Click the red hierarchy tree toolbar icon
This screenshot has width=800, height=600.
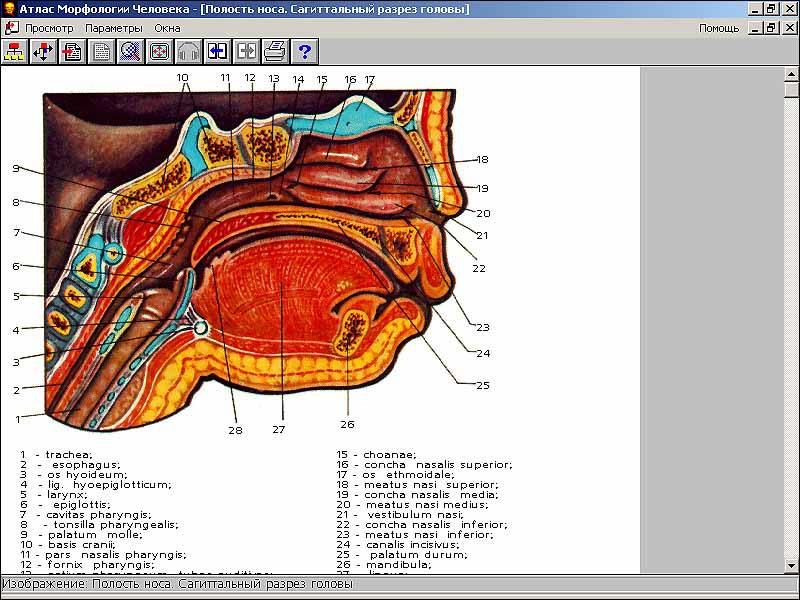coord(14,51)
